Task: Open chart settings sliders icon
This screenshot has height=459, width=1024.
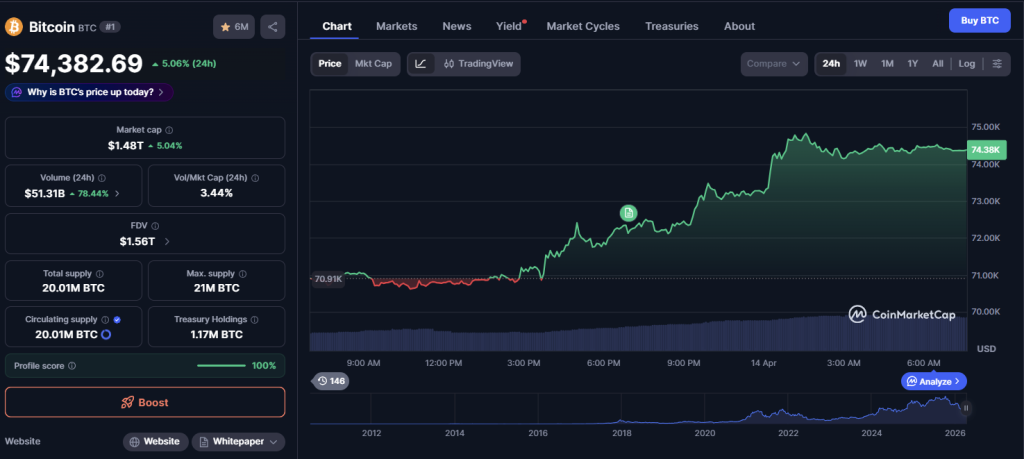Action: click(x=997, y=64)
